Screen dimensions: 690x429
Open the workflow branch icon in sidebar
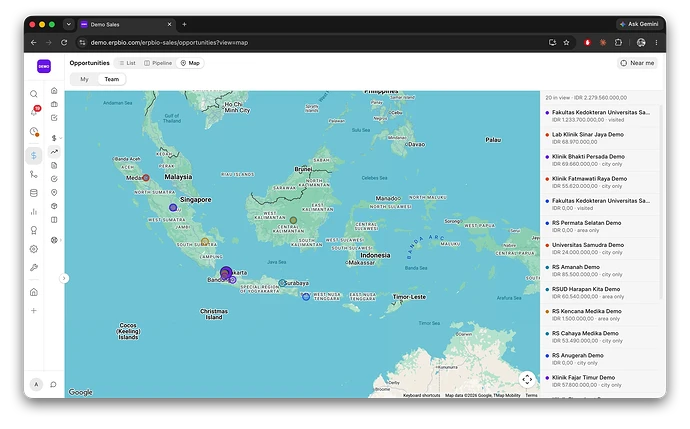coord(34,174)
